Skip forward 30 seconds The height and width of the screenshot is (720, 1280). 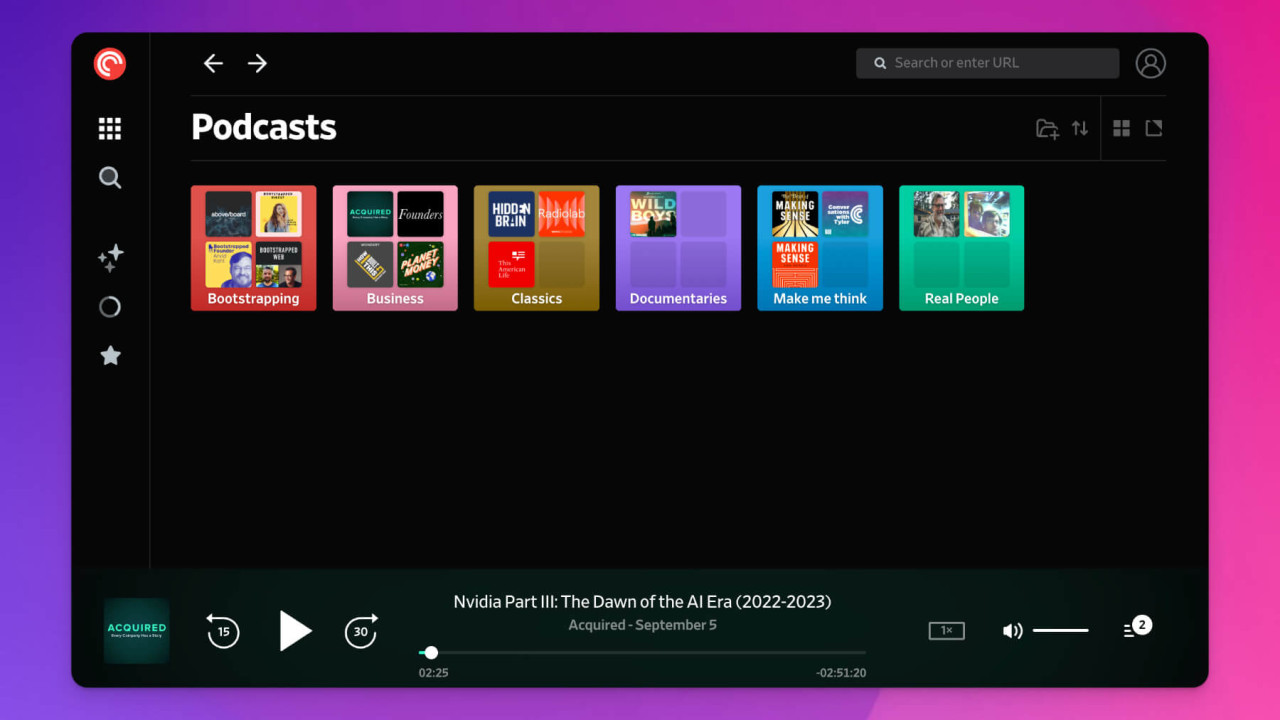pyautogui.click(x=361, y=631)
